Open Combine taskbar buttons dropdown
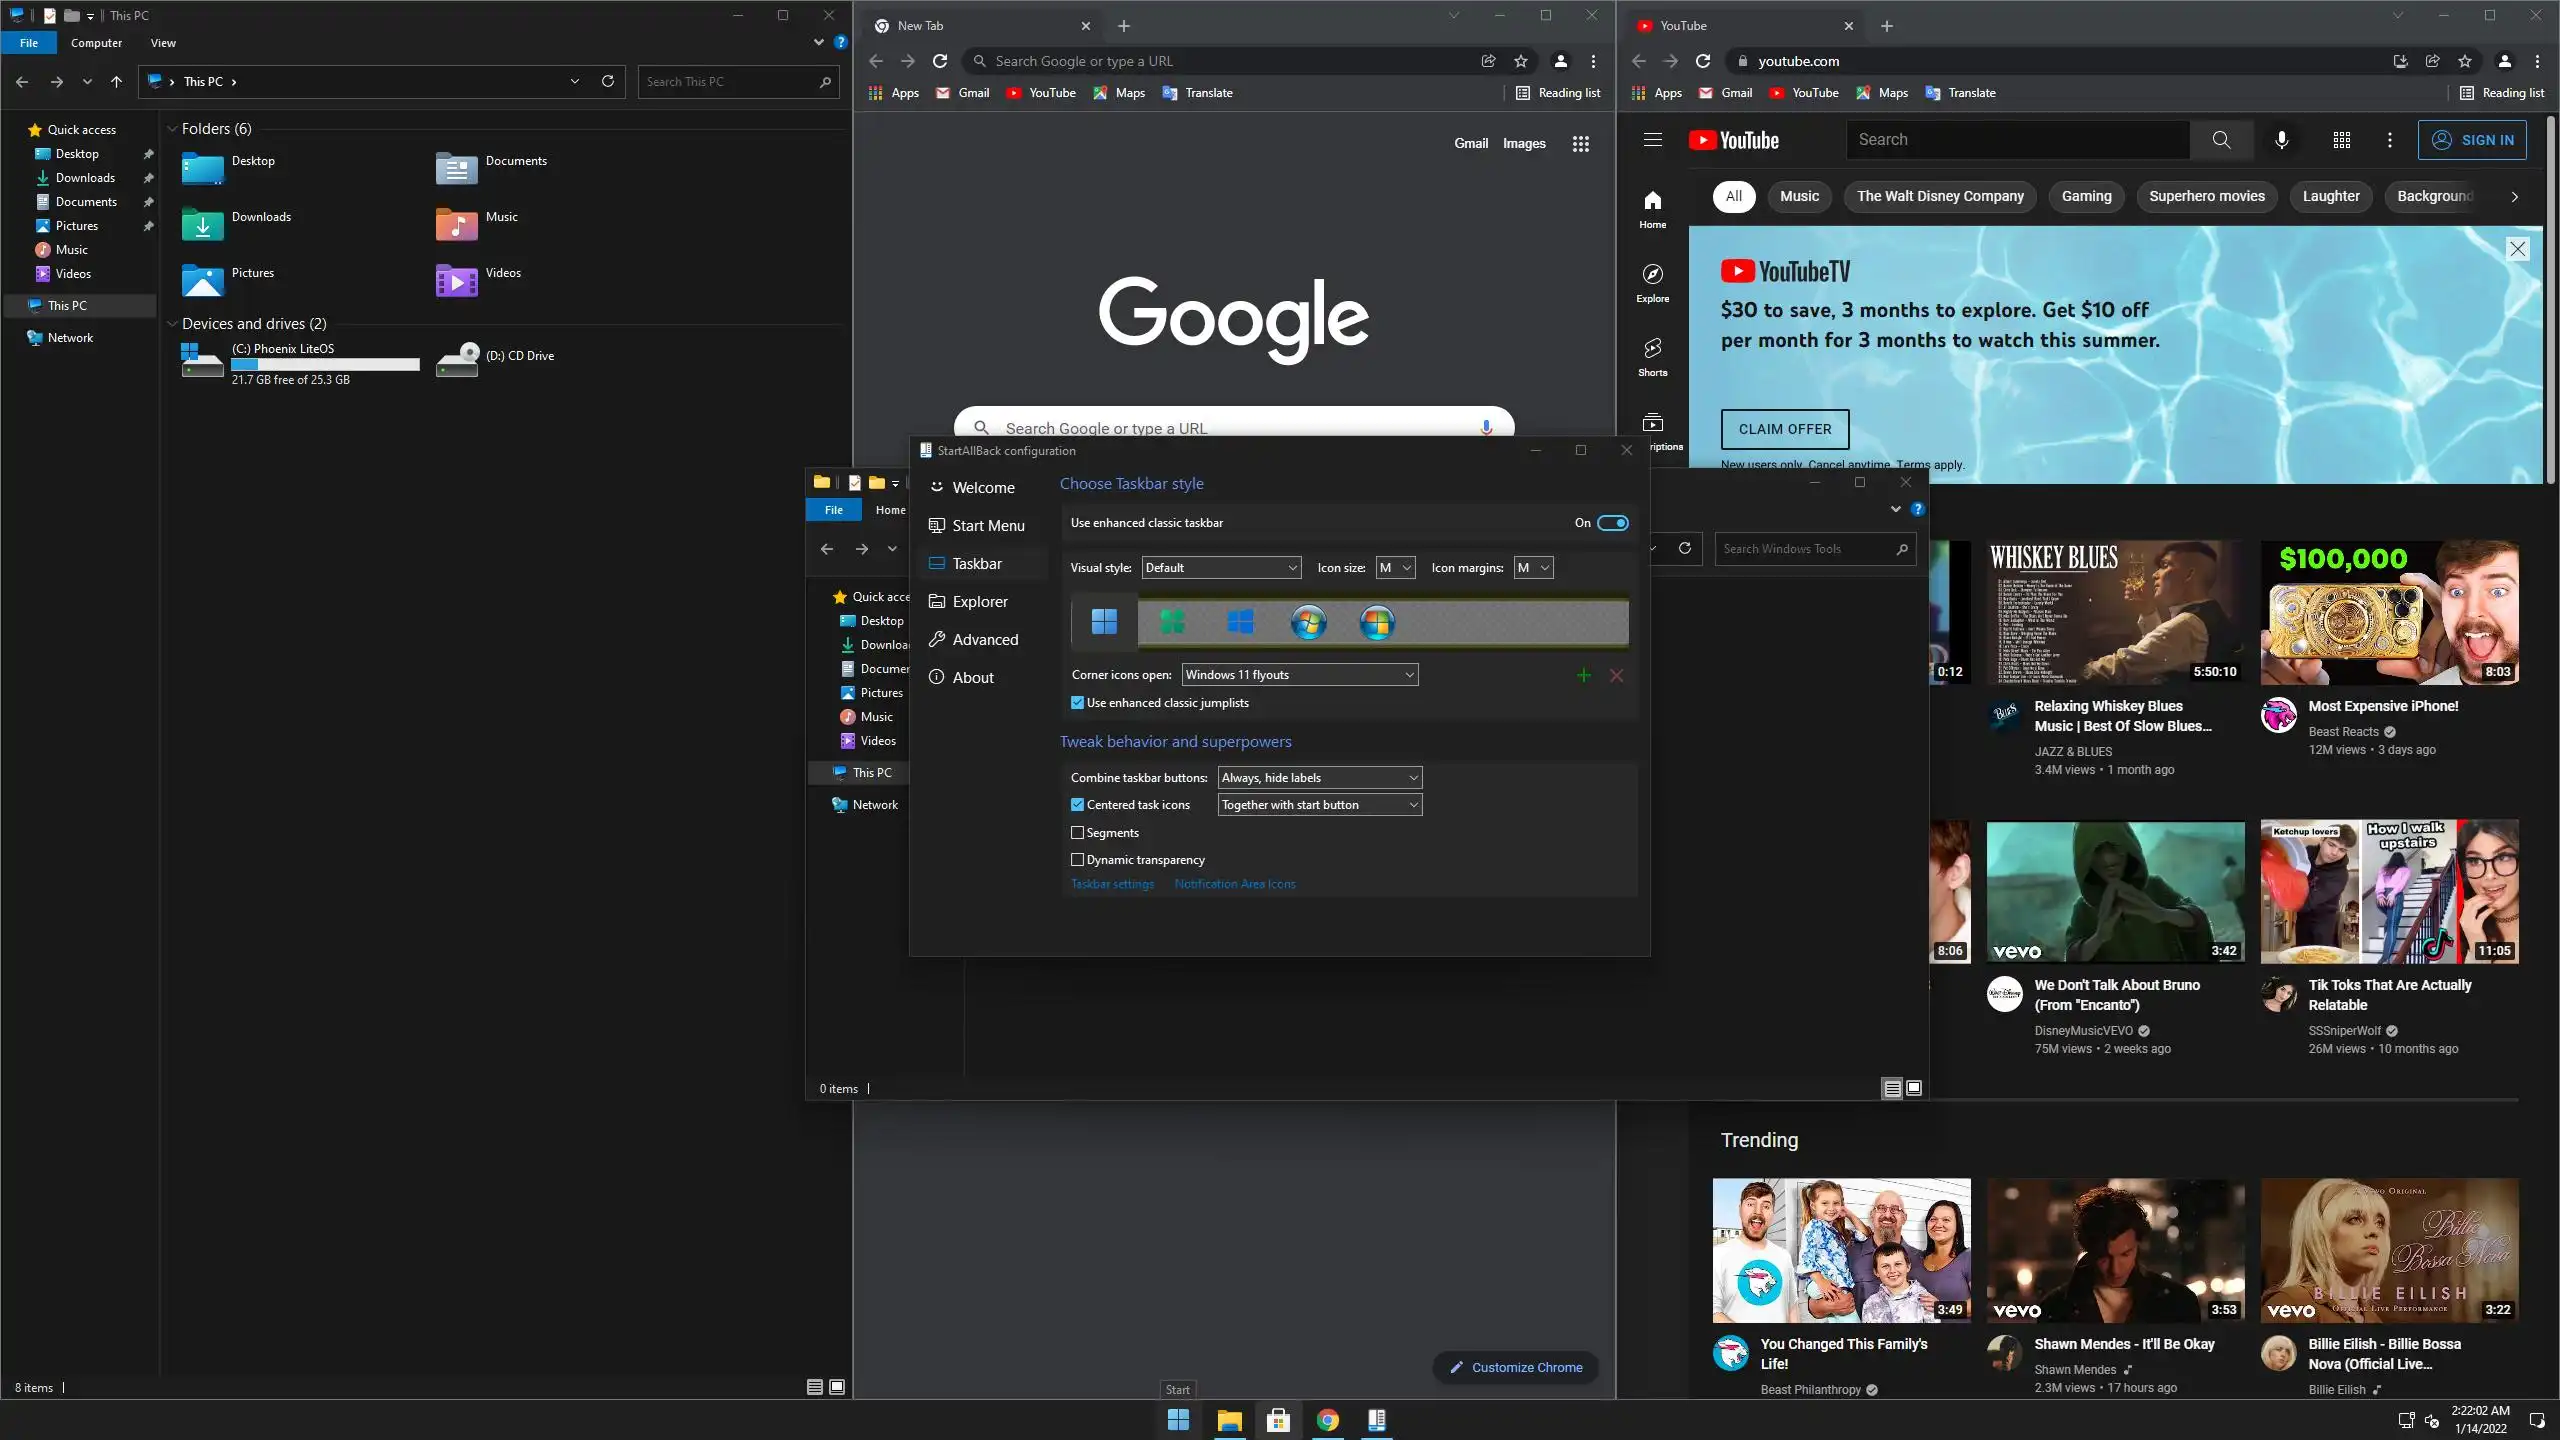Image resolution: width=2560 pixels, height=1440 pixels. (x=1319, y=778)
